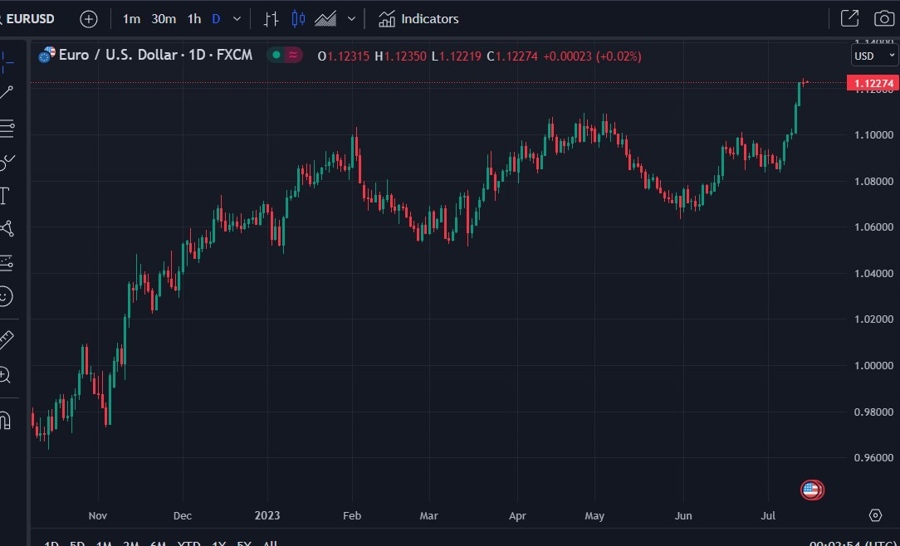Screen dimensions: 900x546
Task: Select the Bars chart style icon
Action: coord(271,19)
